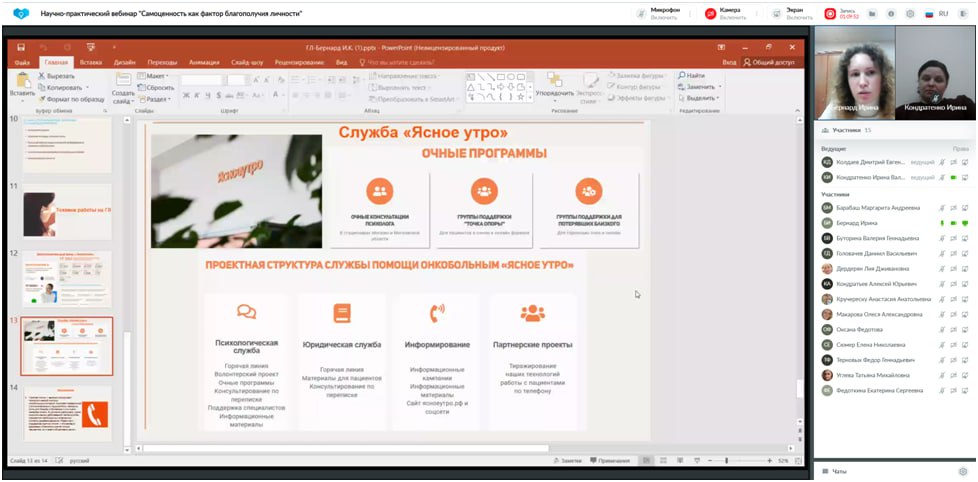The image size is (978, 482).
Task: Click the zoom slider in the PowerPoint status bar
Action: pos(728,460)
